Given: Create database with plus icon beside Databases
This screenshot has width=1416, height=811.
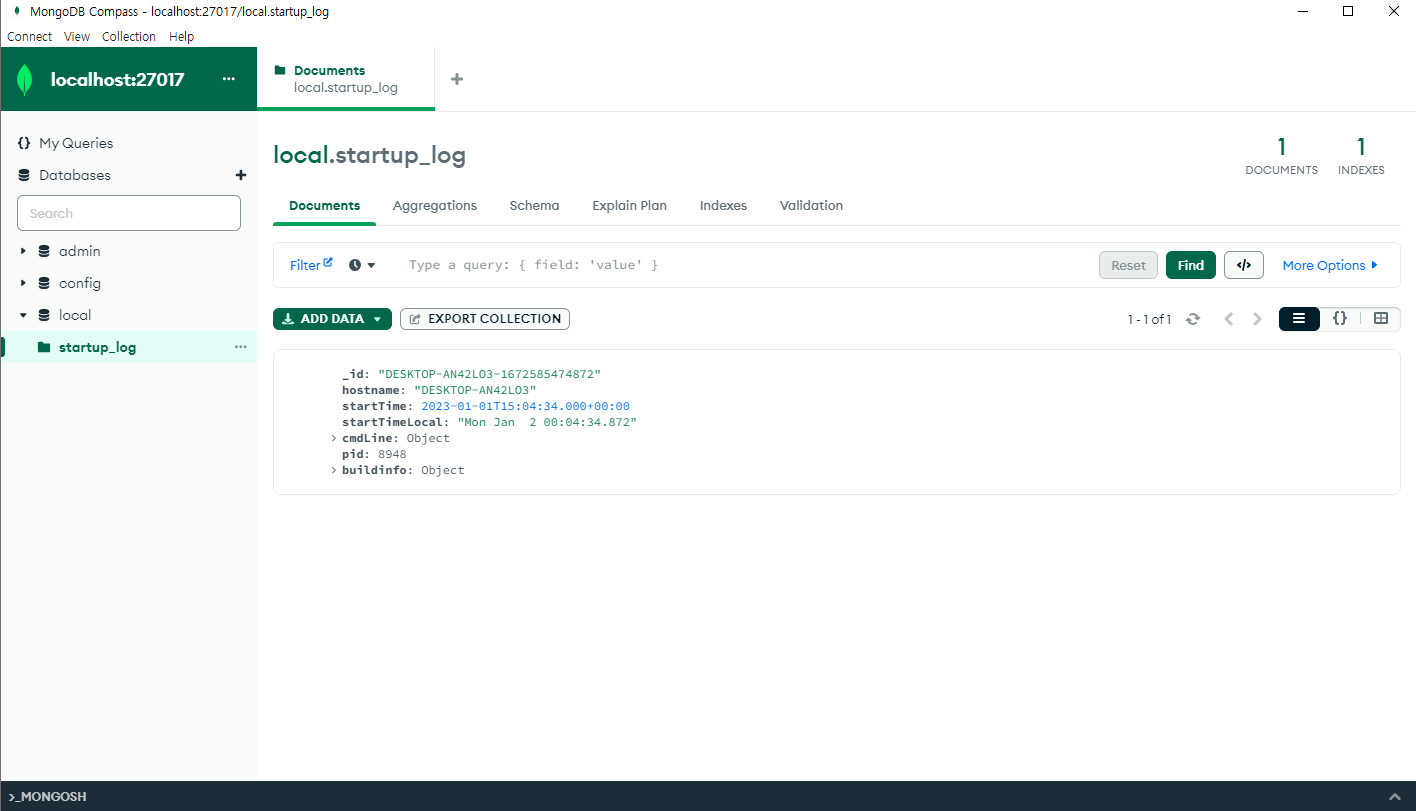Looking at the screenshot, I should tap(240, 175).
